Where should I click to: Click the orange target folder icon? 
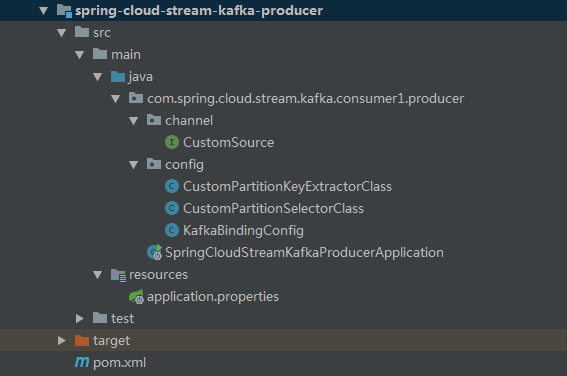(x=82, y=340)
